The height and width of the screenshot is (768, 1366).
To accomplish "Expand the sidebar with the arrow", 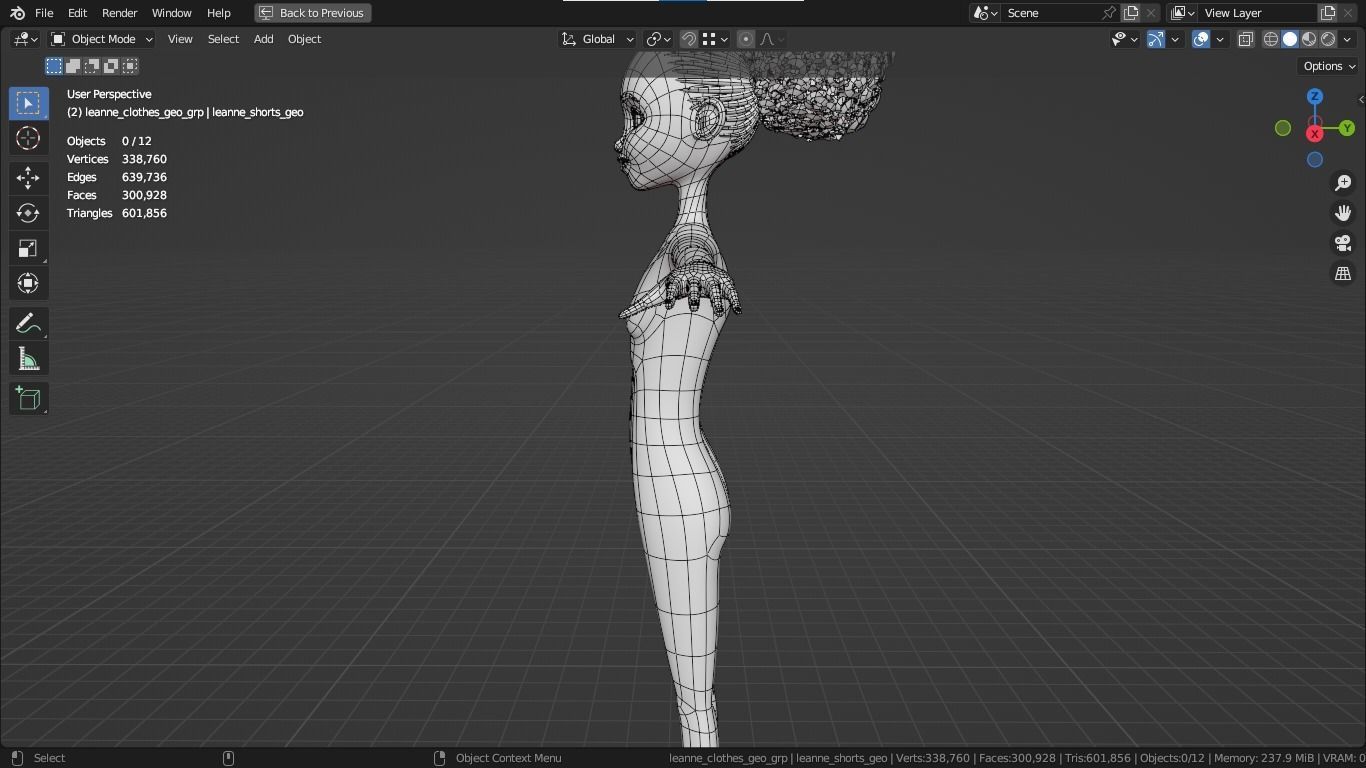I will click(1360, 99).
